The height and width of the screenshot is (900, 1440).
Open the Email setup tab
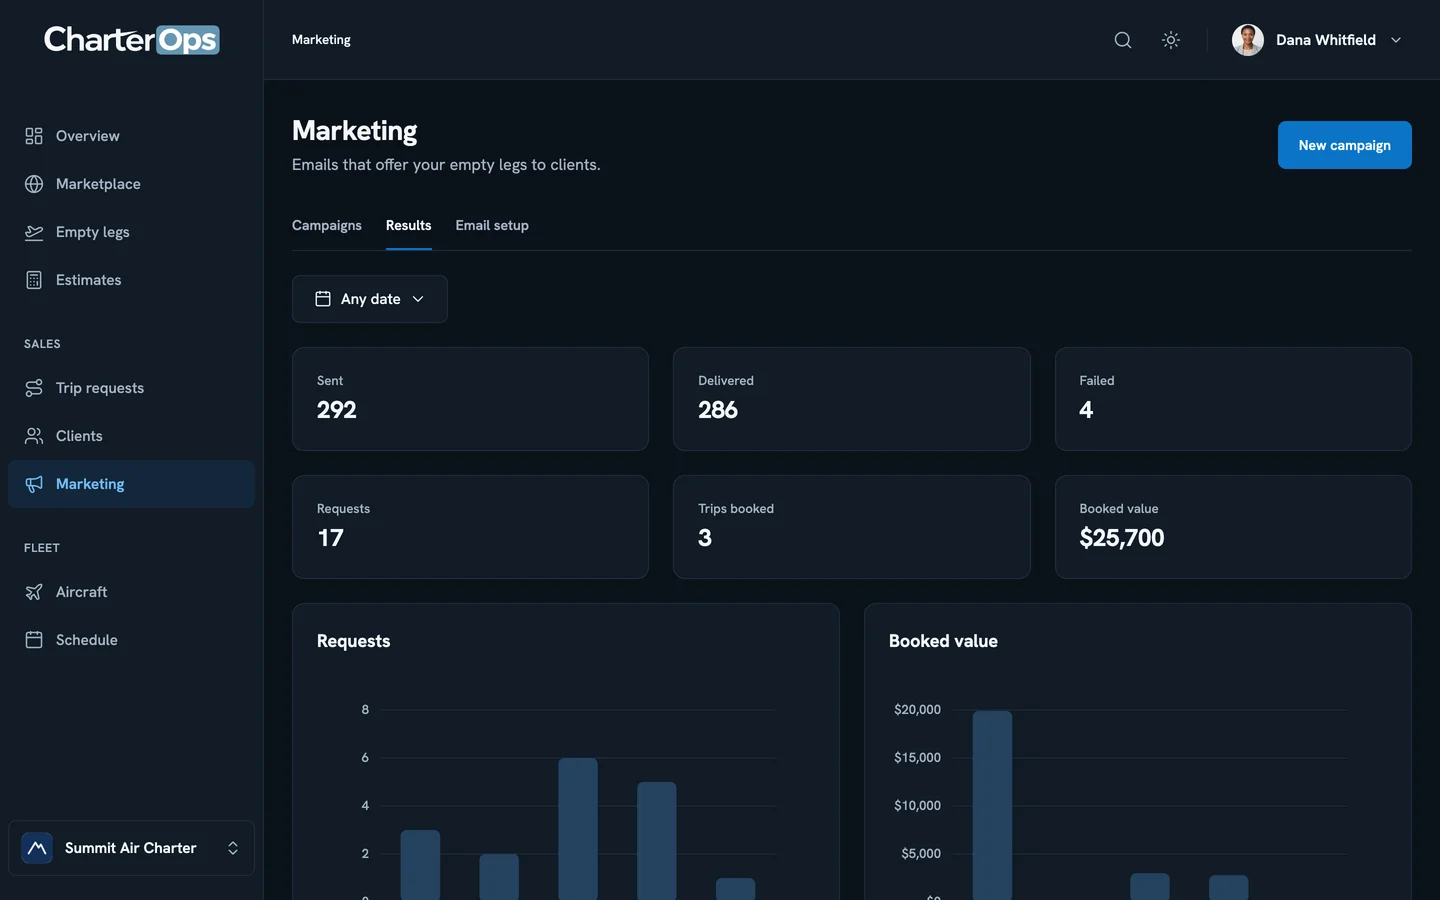click(x=492, y=225)
